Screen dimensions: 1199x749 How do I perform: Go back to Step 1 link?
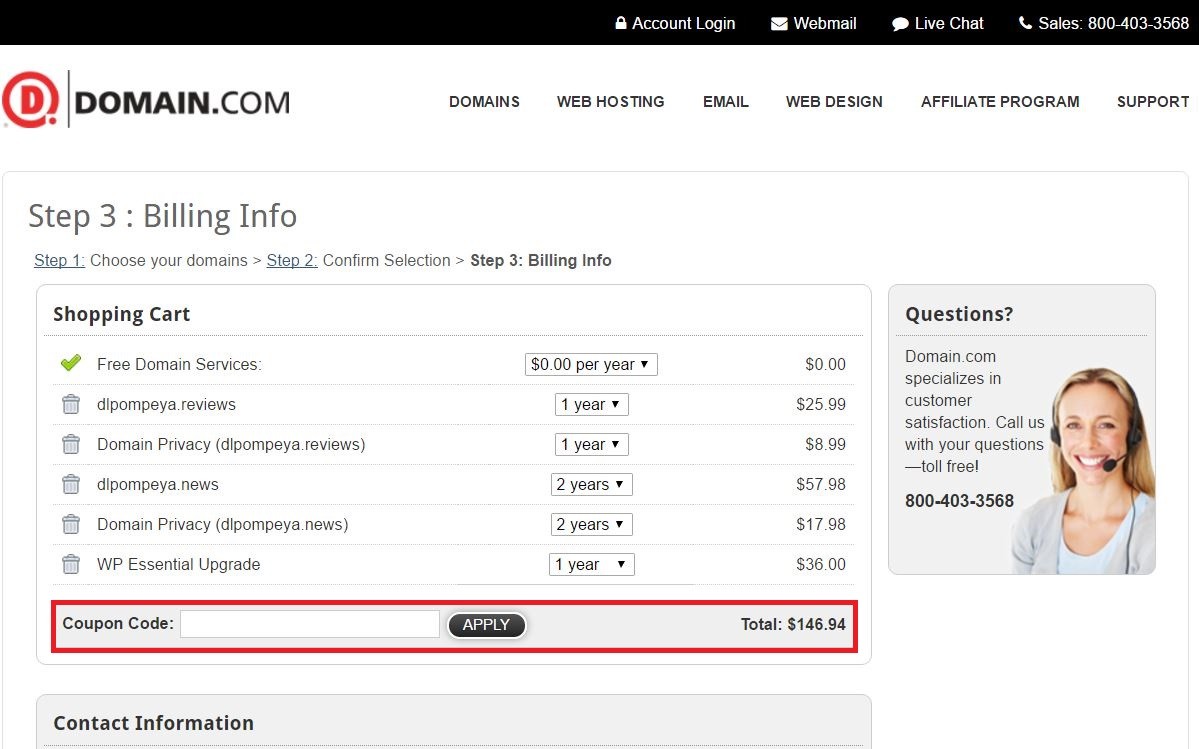point(59,260)
